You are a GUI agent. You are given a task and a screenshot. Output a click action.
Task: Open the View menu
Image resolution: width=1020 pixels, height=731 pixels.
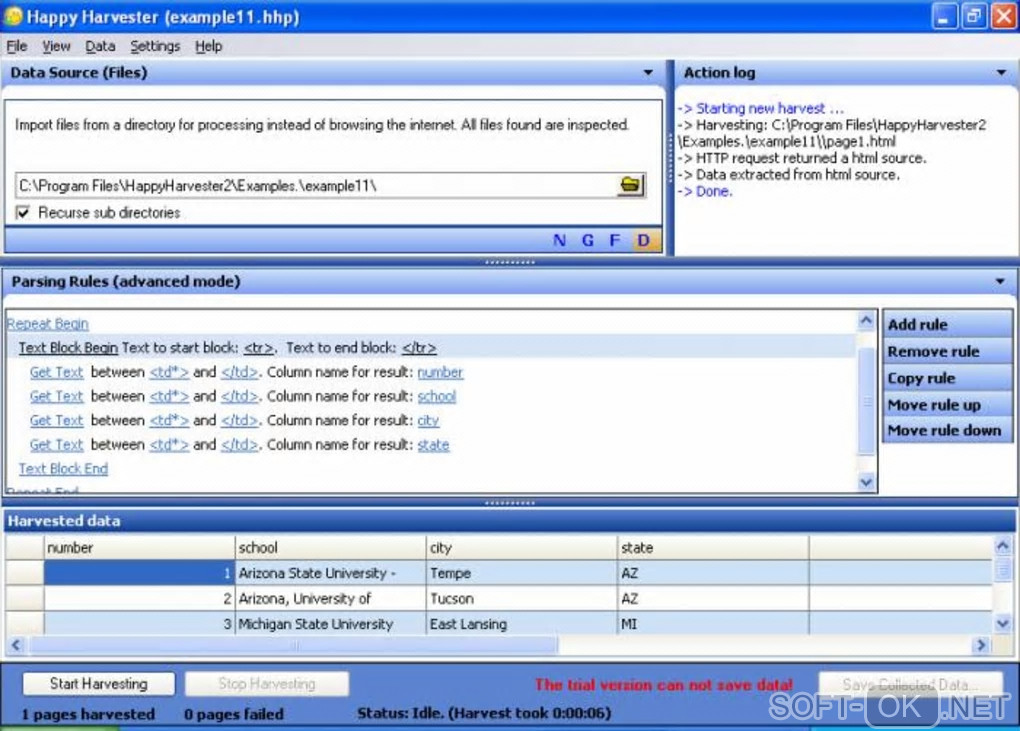click(x=56, y=46)
